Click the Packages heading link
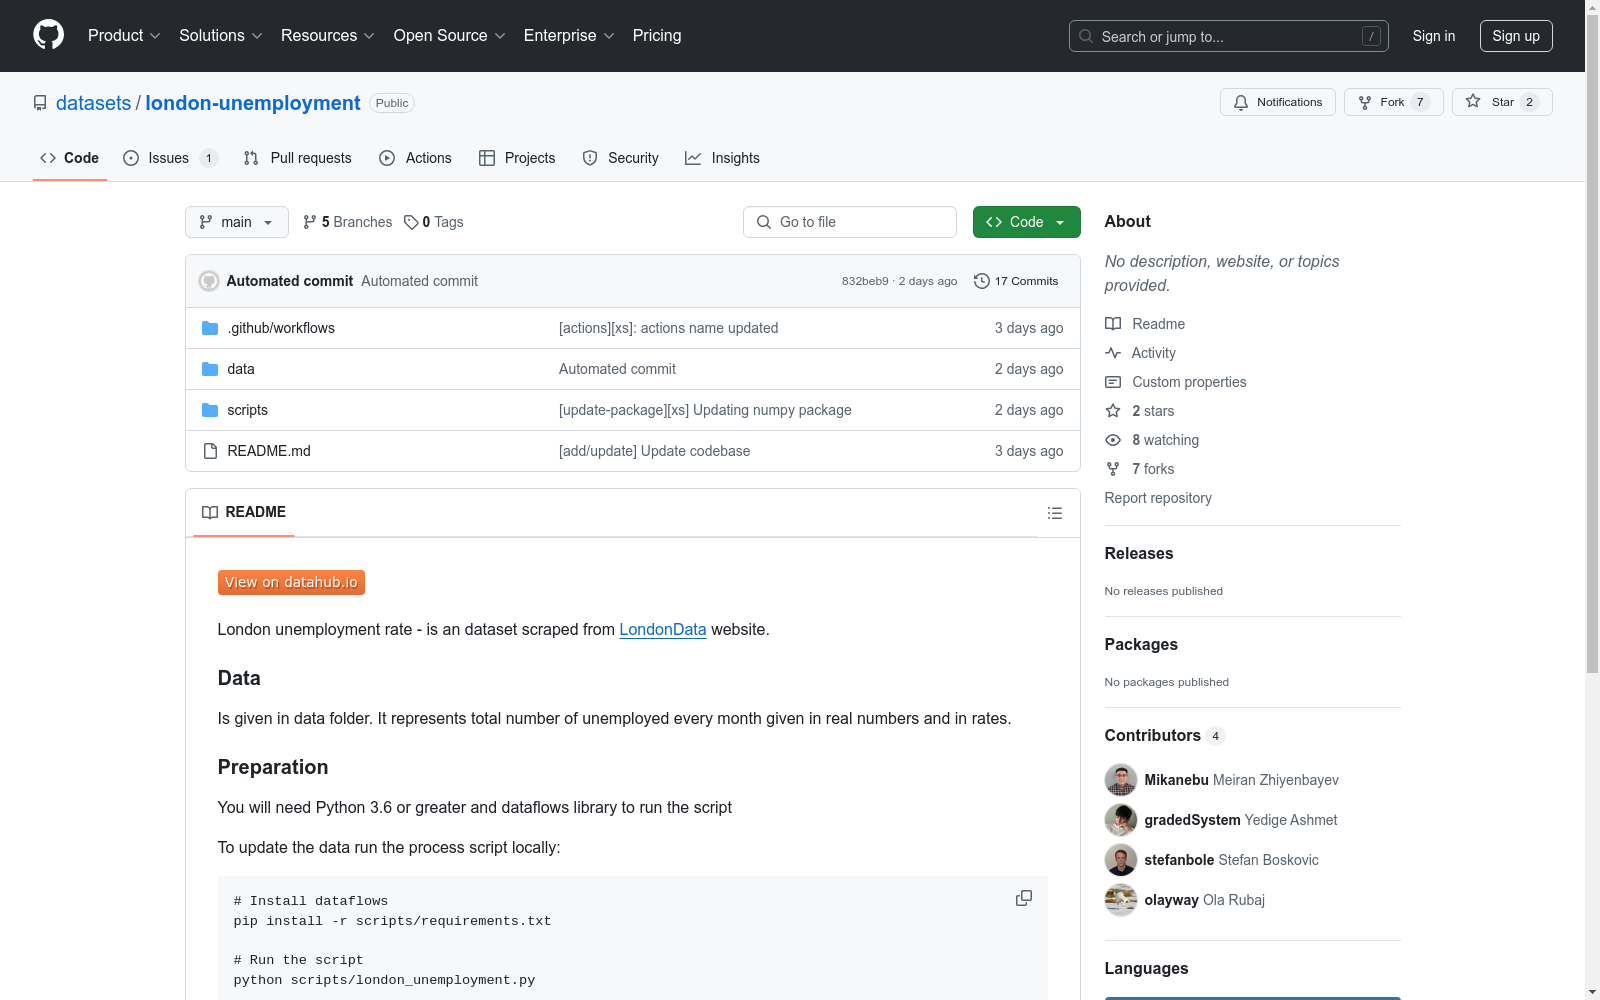The width and height of the screenshot is (1600, 1000). (1141, 645)
